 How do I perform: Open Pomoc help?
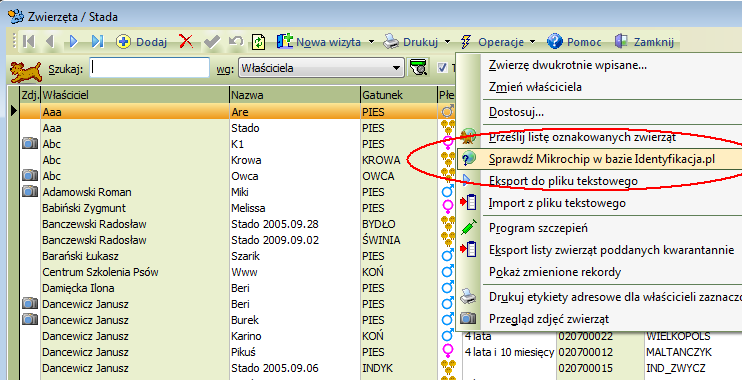(x=574, y=42)
